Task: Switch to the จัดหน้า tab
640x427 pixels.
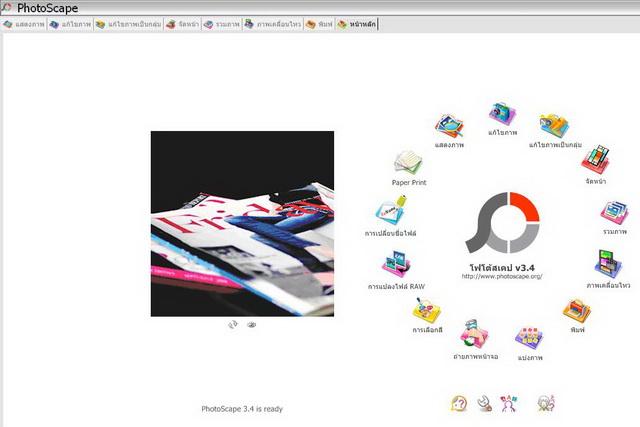Action: point(183,24)
